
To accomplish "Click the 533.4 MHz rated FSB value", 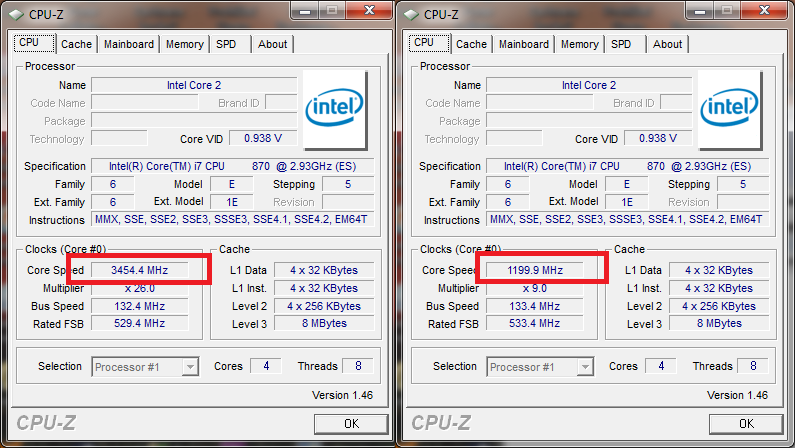I will 535,324.
